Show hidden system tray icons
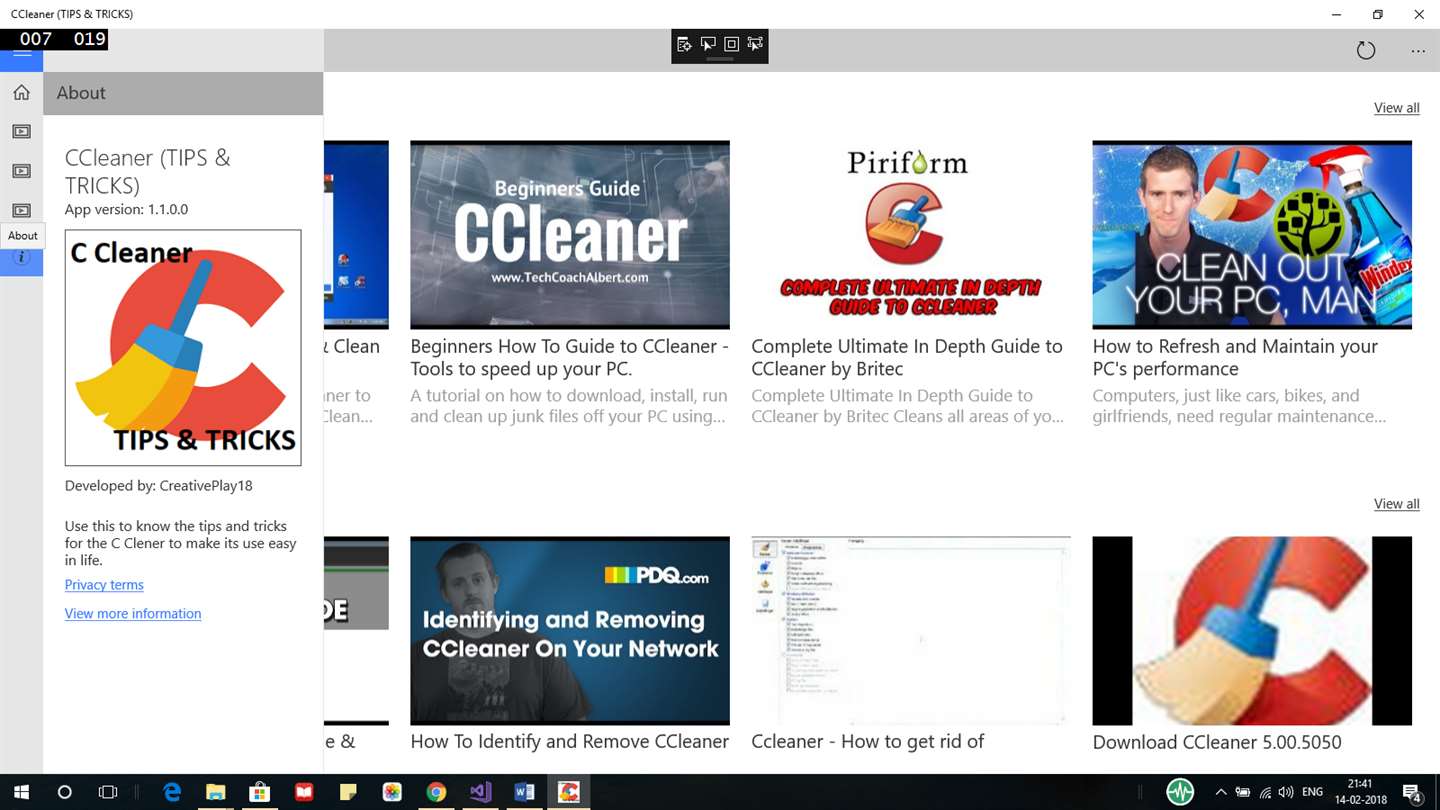 [1220, 792]
